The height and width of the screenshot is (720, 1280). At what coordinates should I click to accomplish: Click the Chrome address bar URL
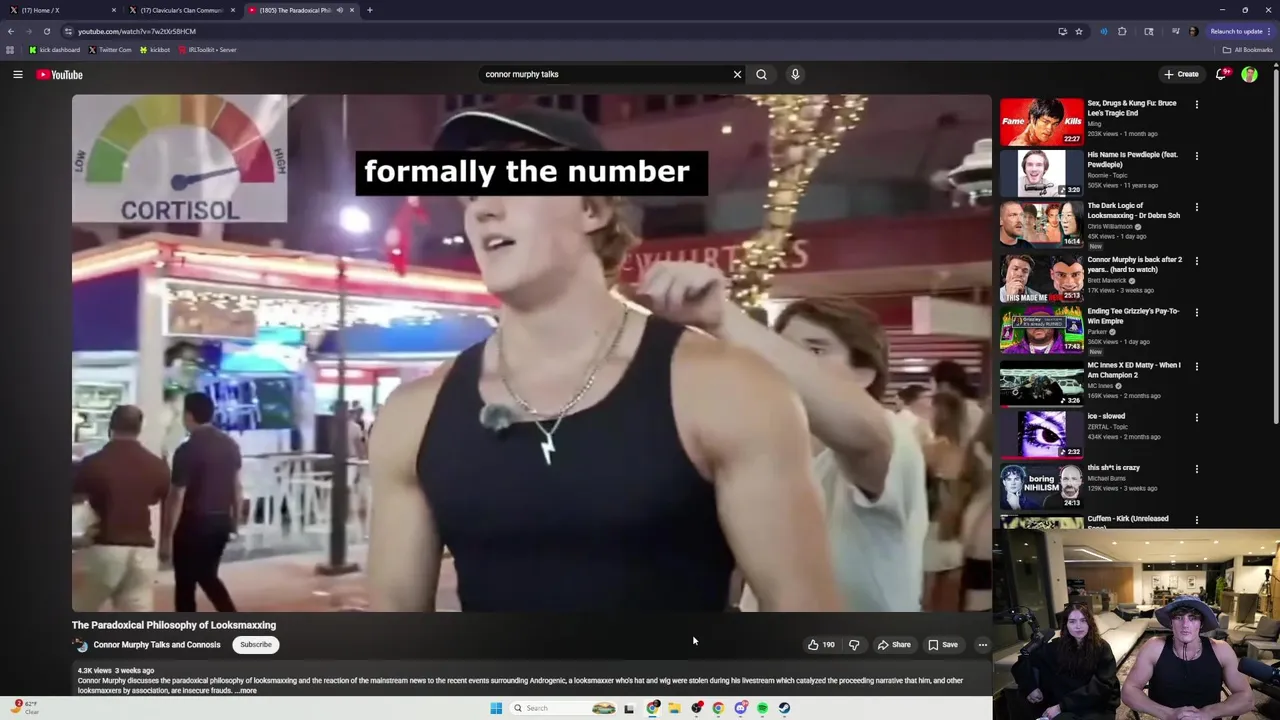[x=137, y=31]
